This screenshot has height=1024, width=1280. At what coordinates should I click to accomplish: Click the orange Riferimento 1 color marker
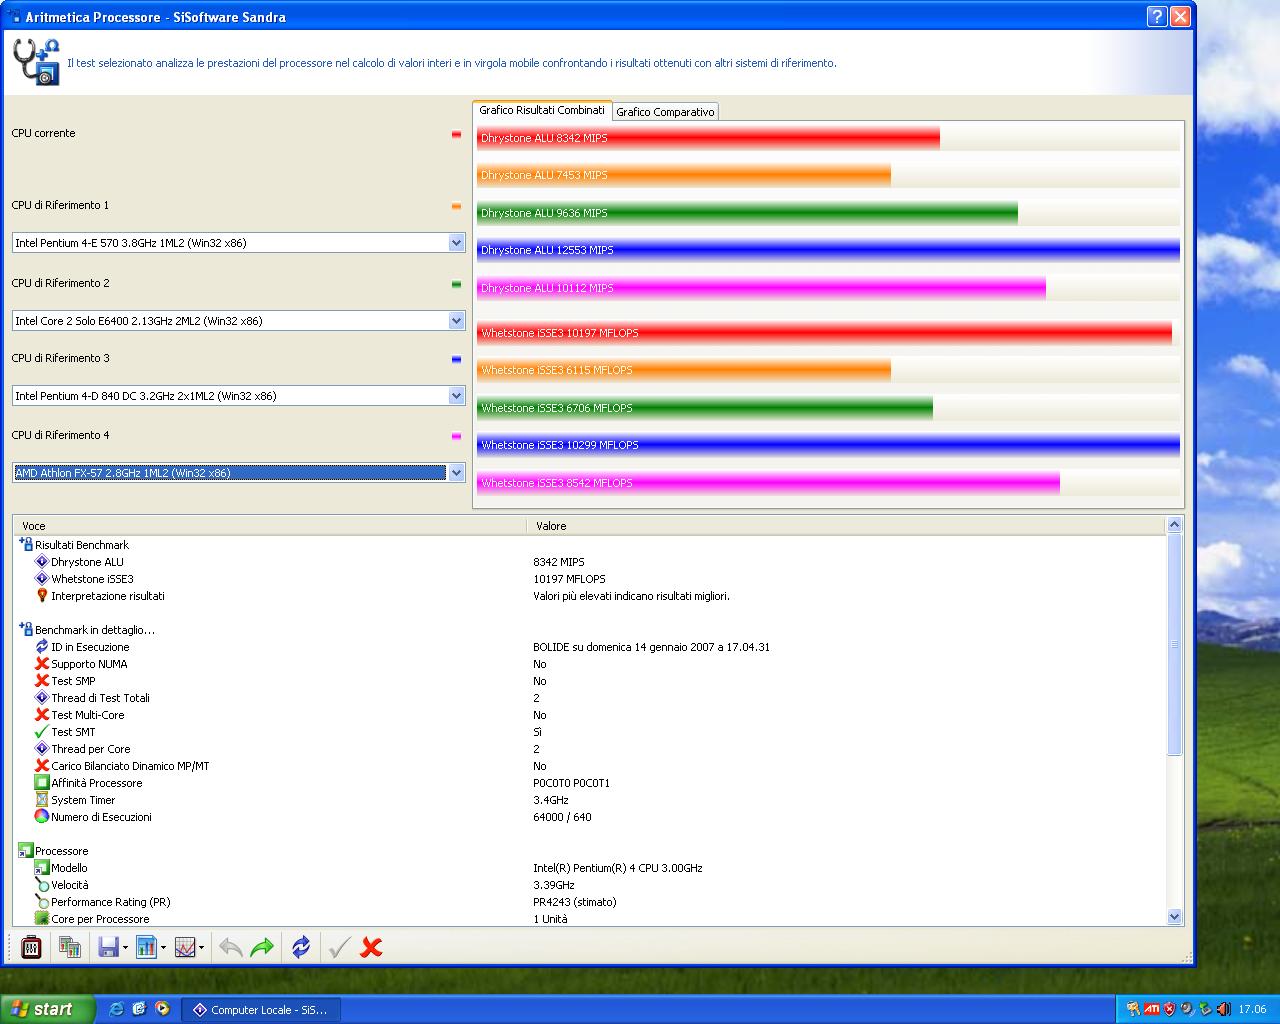[457, 206]
